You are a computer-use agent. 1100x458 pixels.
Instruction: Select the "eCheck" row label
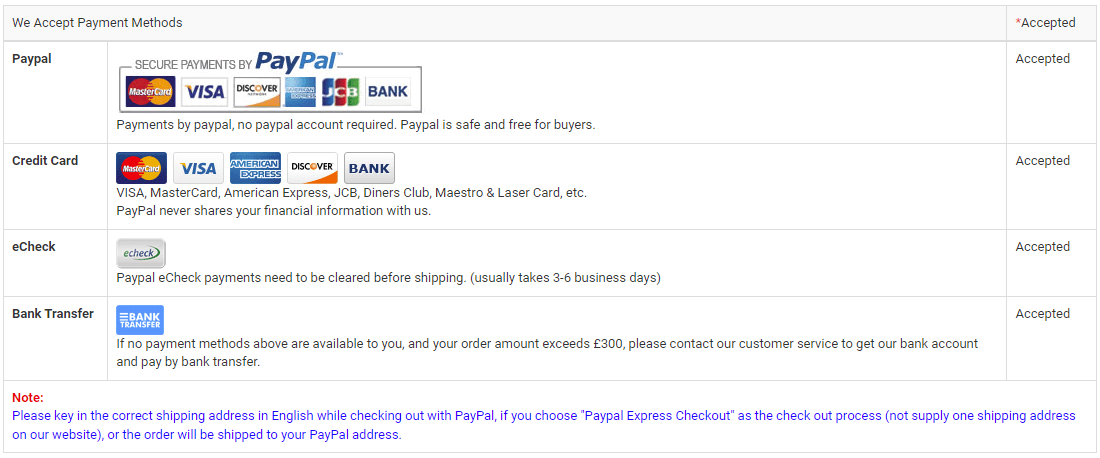(34, 247)
